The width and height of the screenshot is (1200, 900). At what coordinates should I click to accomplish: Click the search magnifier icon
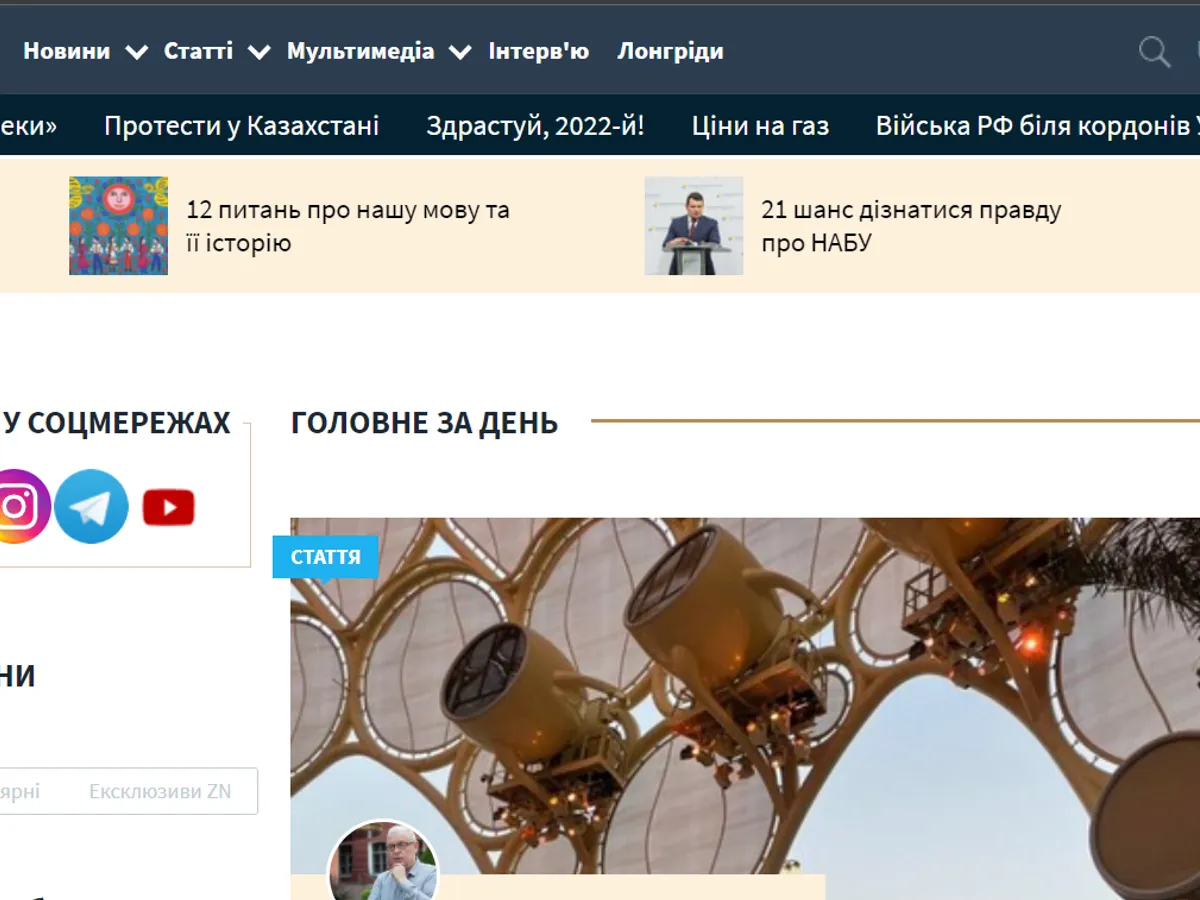coord(1154,52)
